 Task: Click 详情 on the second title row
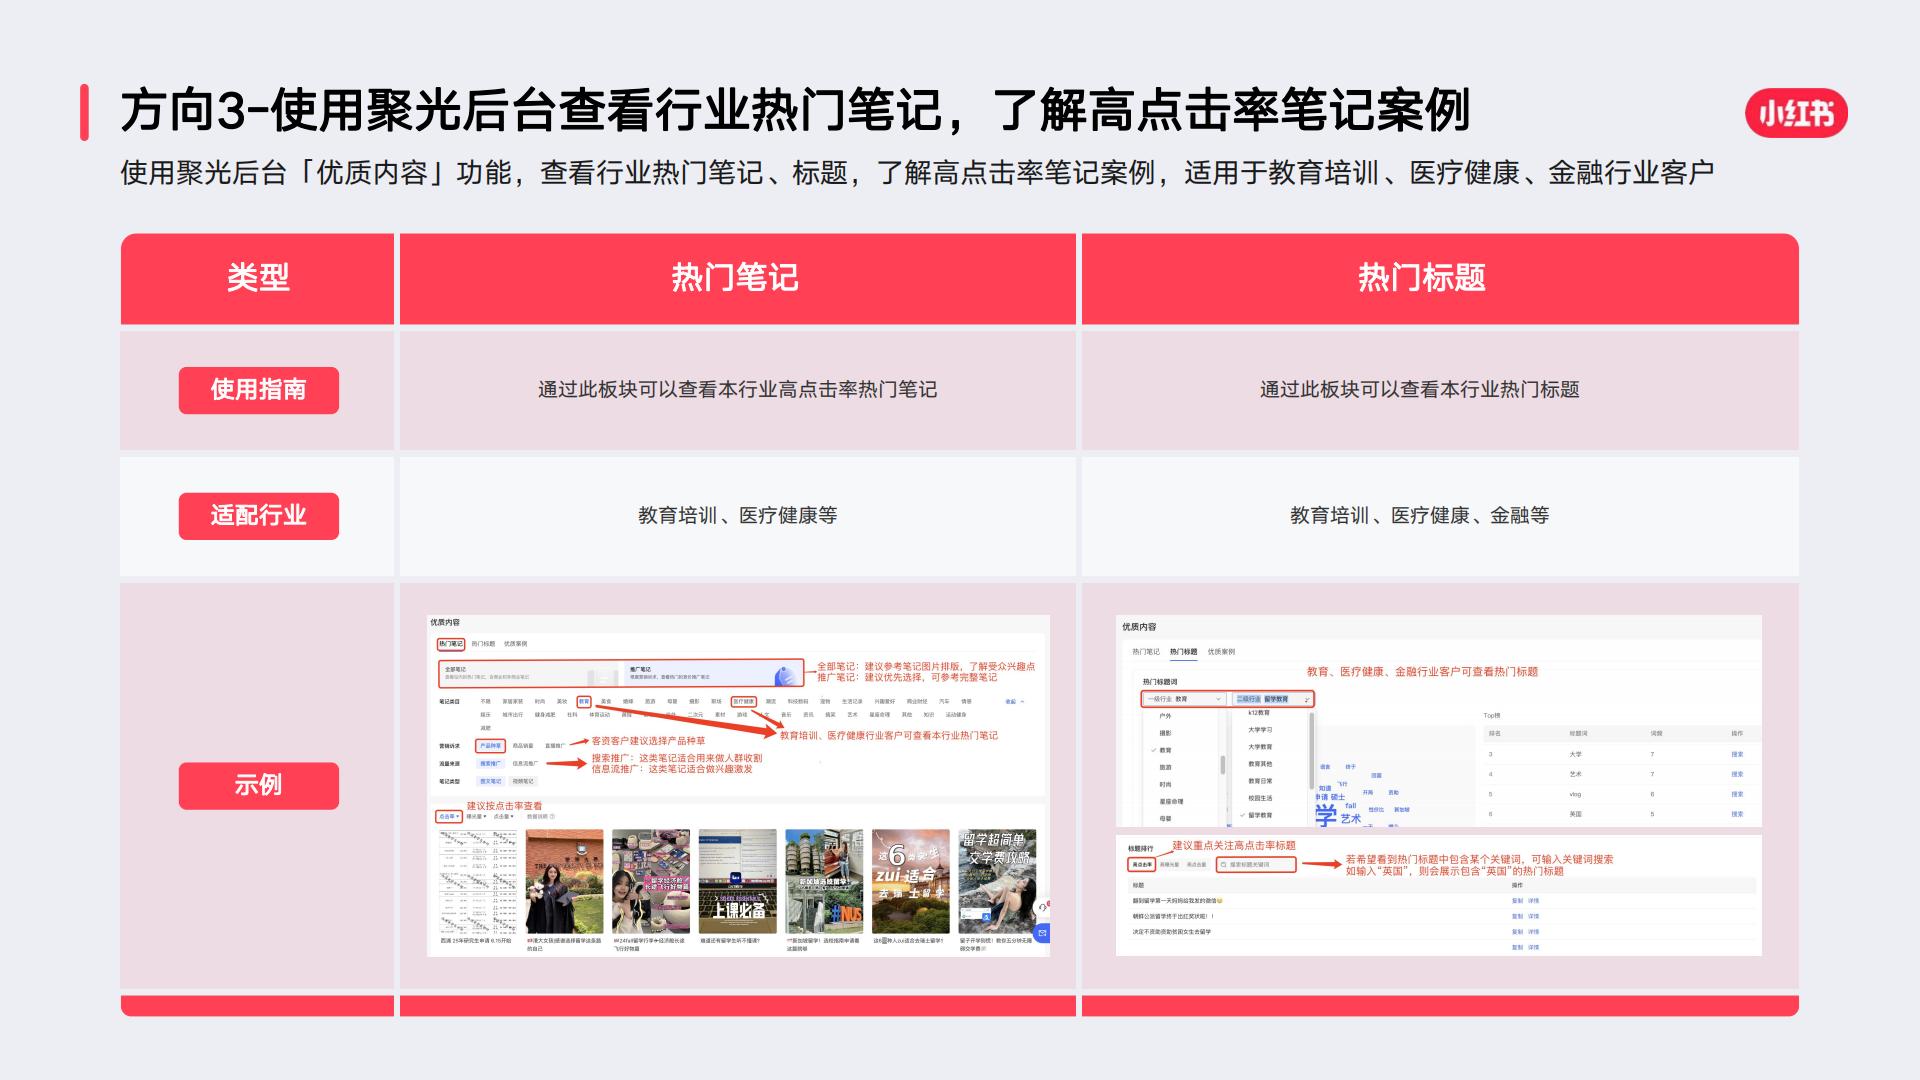point(1533,916)
